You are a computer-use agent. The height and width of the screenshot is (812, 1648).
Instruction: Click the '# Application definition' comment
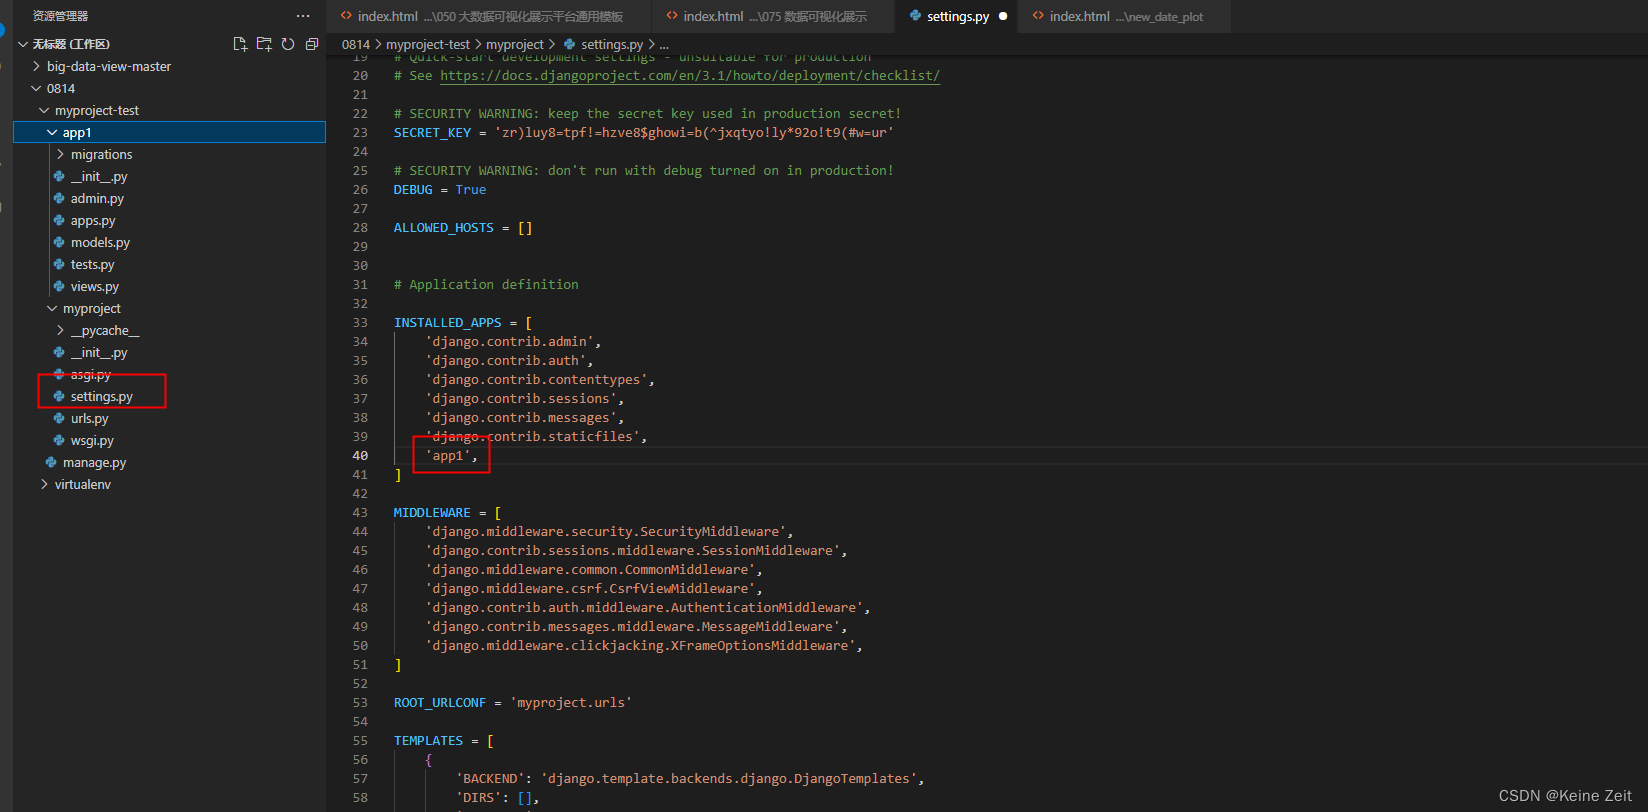click(486, 284)
